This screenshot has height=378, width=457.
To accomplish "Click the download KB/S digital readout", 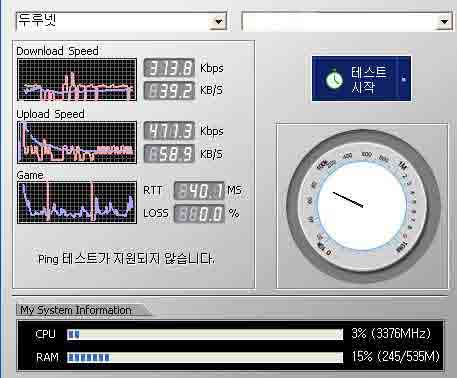I will 169,90.
